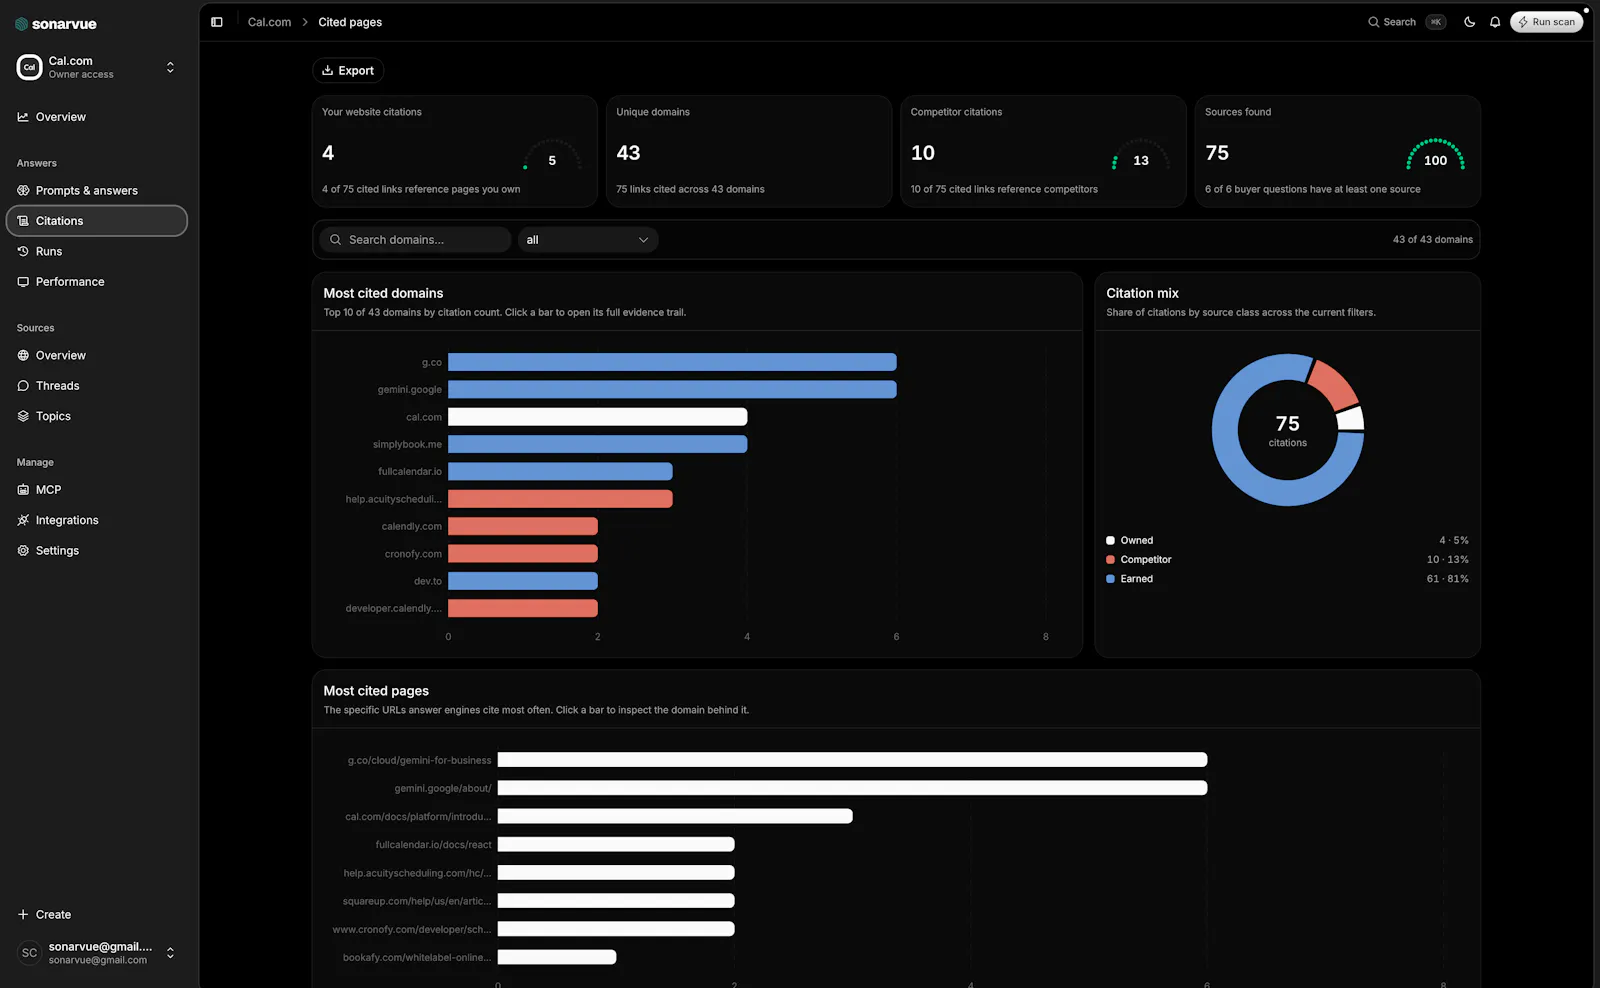Click the Unique domains card value 43
The width and height of the screenshot is (1600, 988).
[628, 153]
